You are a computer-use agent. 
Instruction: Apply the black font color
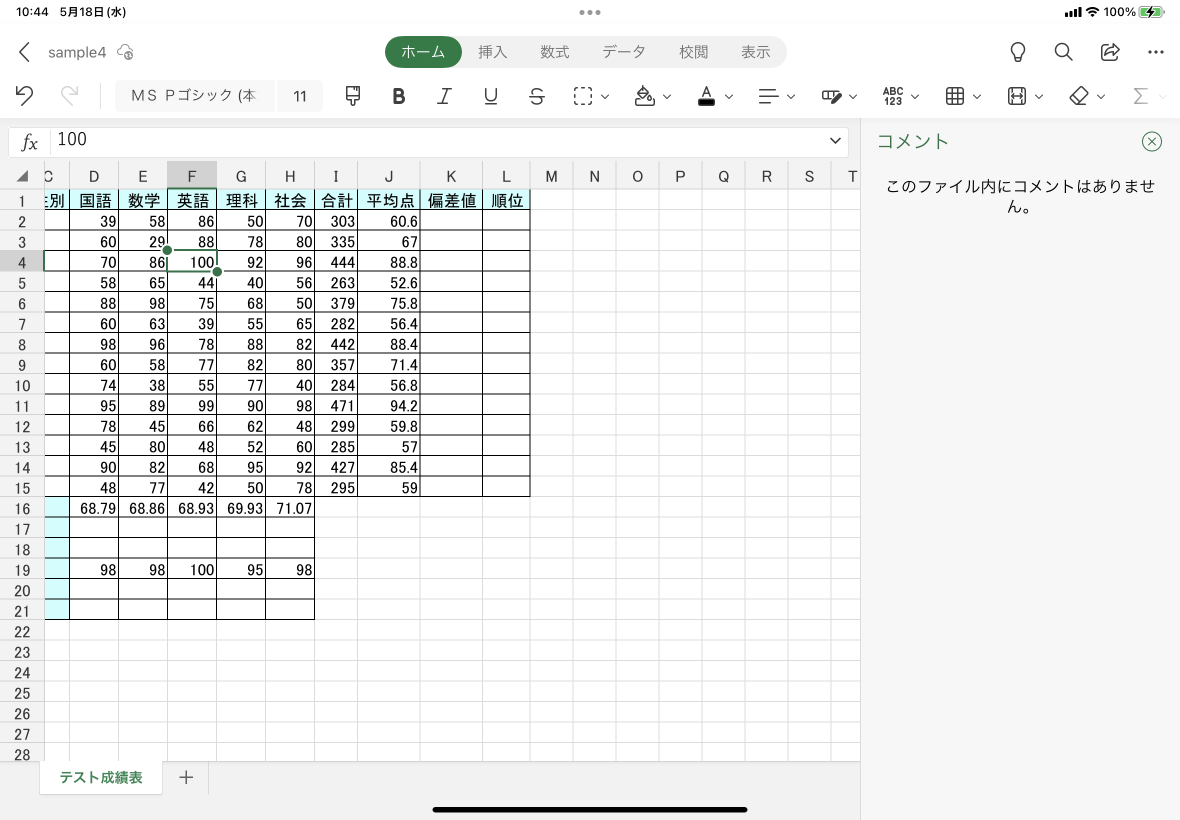pos(706,96)
